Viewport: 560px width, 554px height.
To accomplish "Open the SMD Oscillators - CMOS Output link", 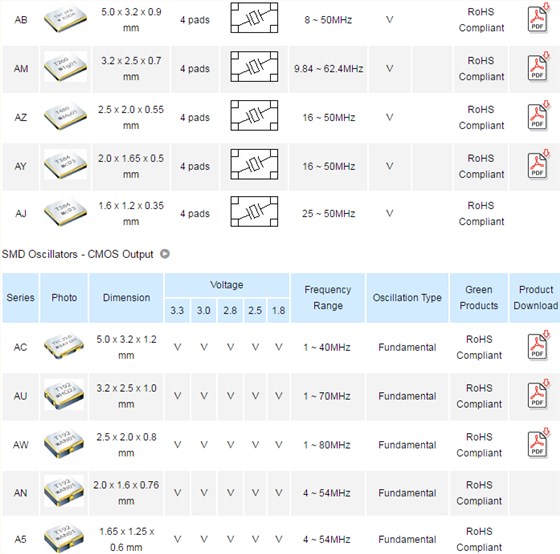I will click(78, 254).
